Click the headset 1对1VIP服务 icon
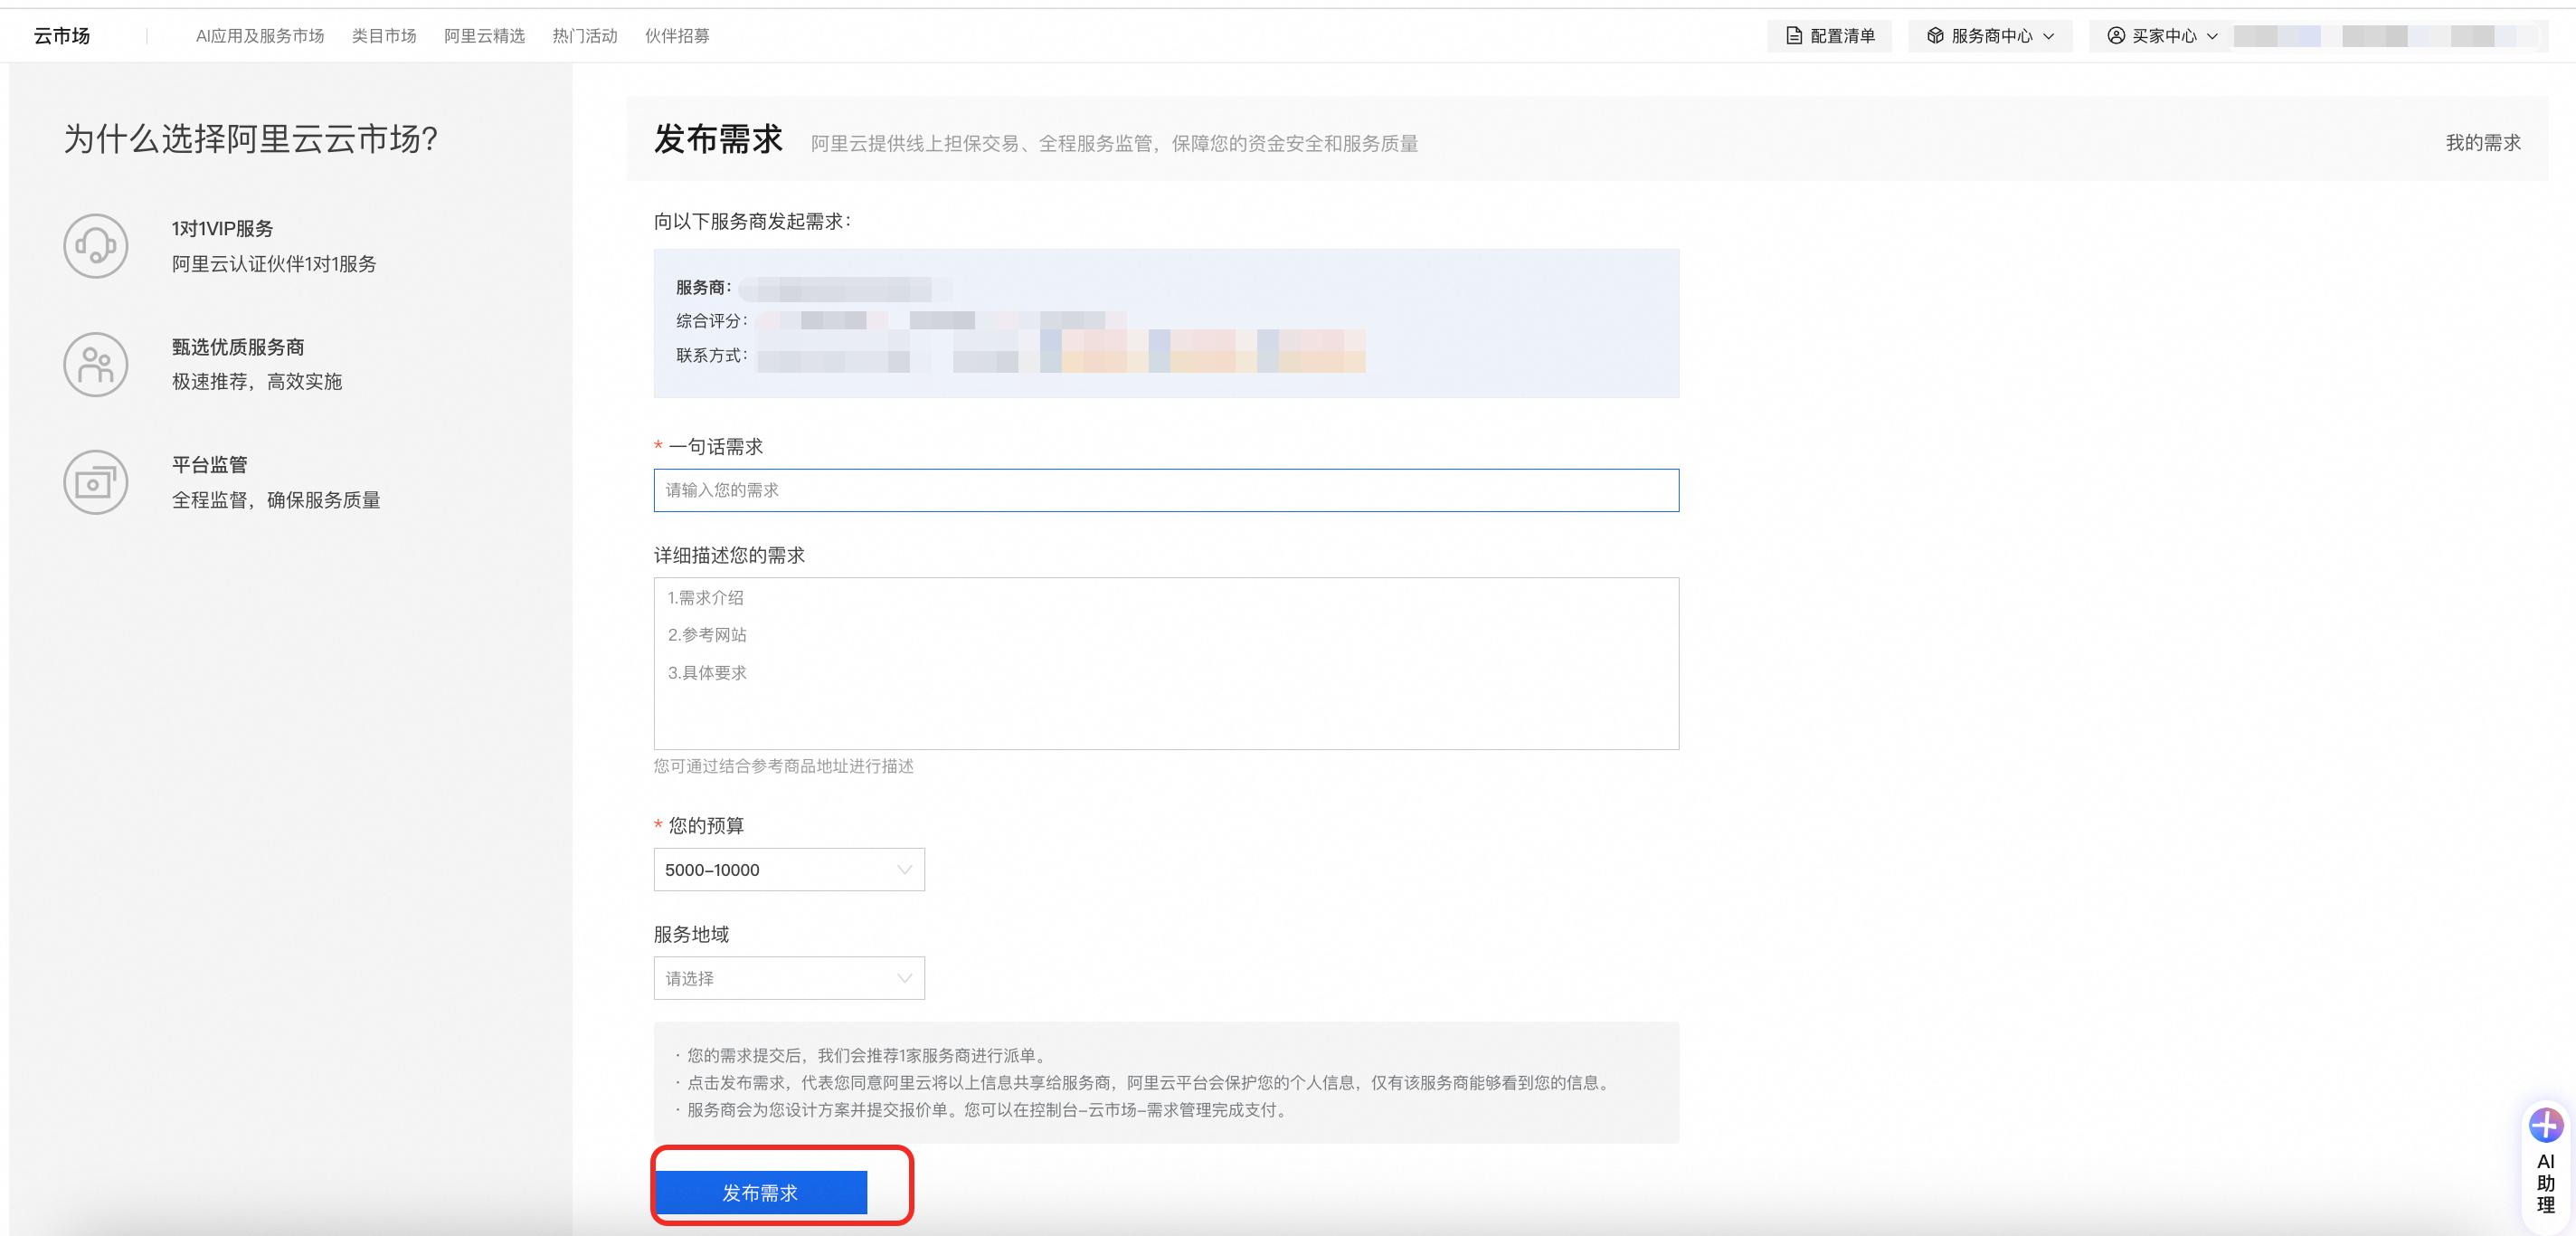The height and width of the screenshot is (1236, 2576). click(x=96, y=246)
